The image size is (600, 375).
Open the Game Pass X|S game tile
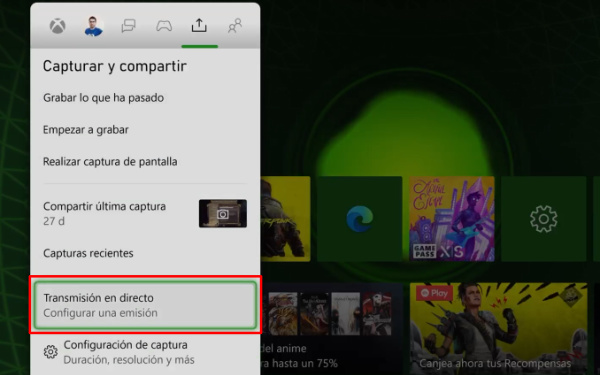[x=452, y=219]
